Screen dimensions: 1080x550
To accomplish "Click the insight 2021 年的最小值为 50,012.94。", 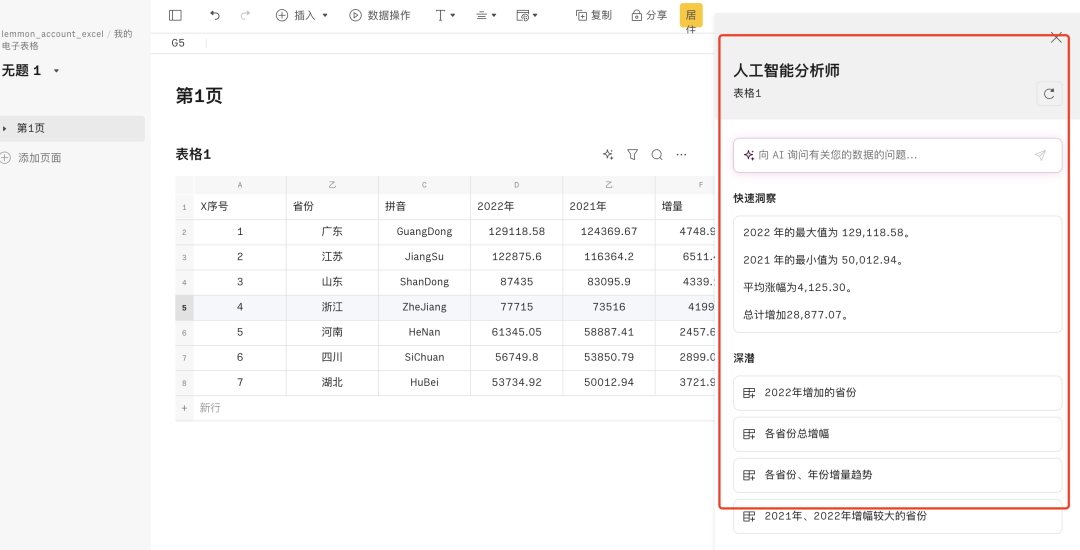I will tap(823, 260).
